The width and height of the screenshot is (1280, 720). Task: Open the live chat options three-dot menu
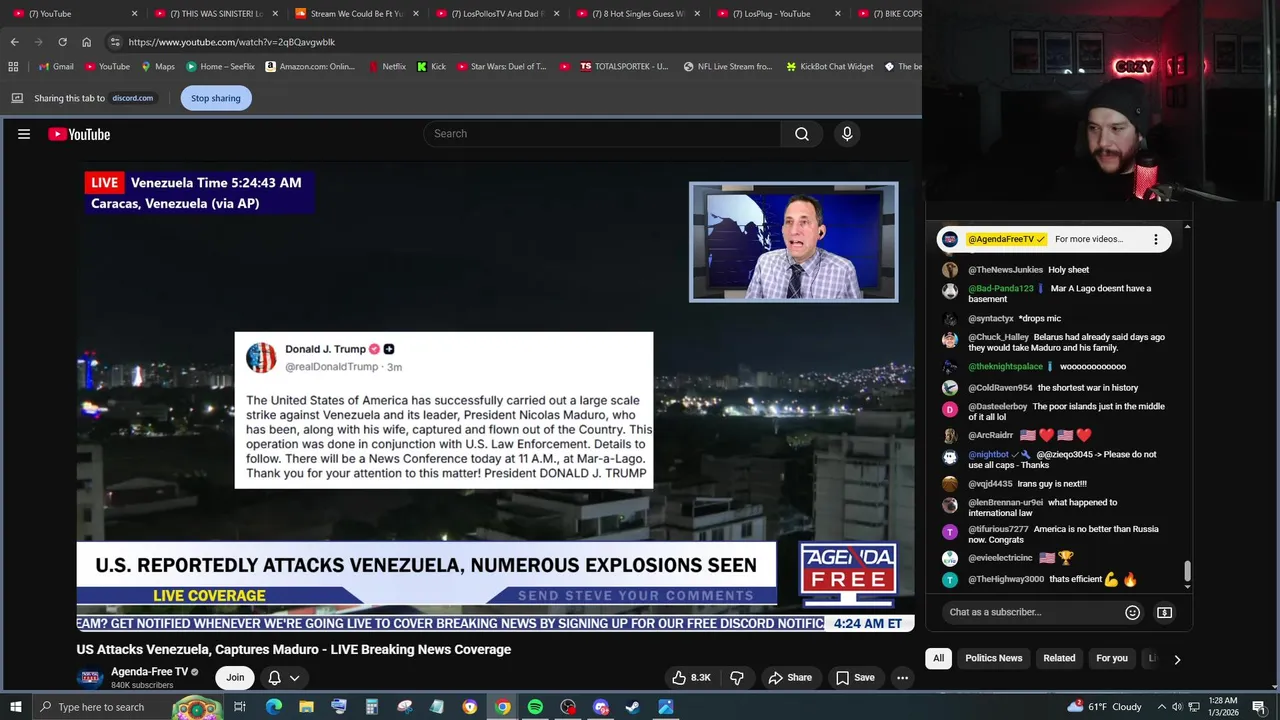pyautogui.click(x=1155, y=239)
